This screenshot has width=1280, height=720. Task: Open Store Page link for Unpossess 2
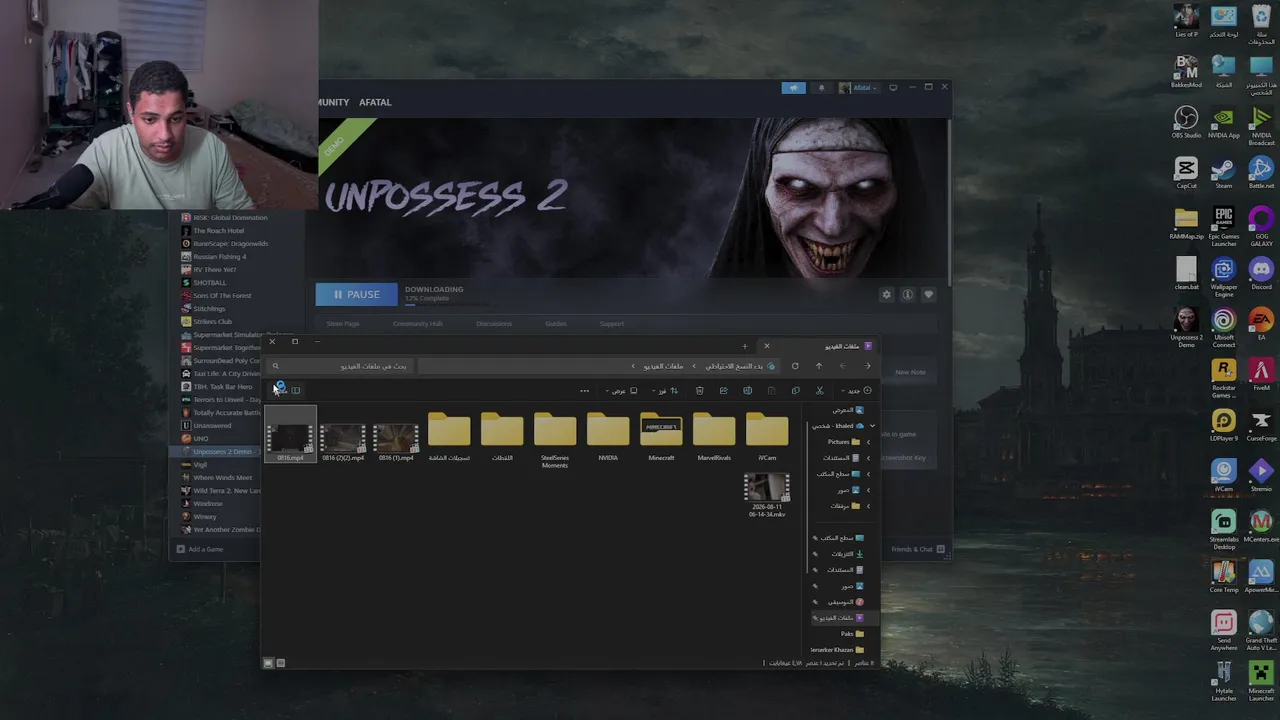[343, 324]
